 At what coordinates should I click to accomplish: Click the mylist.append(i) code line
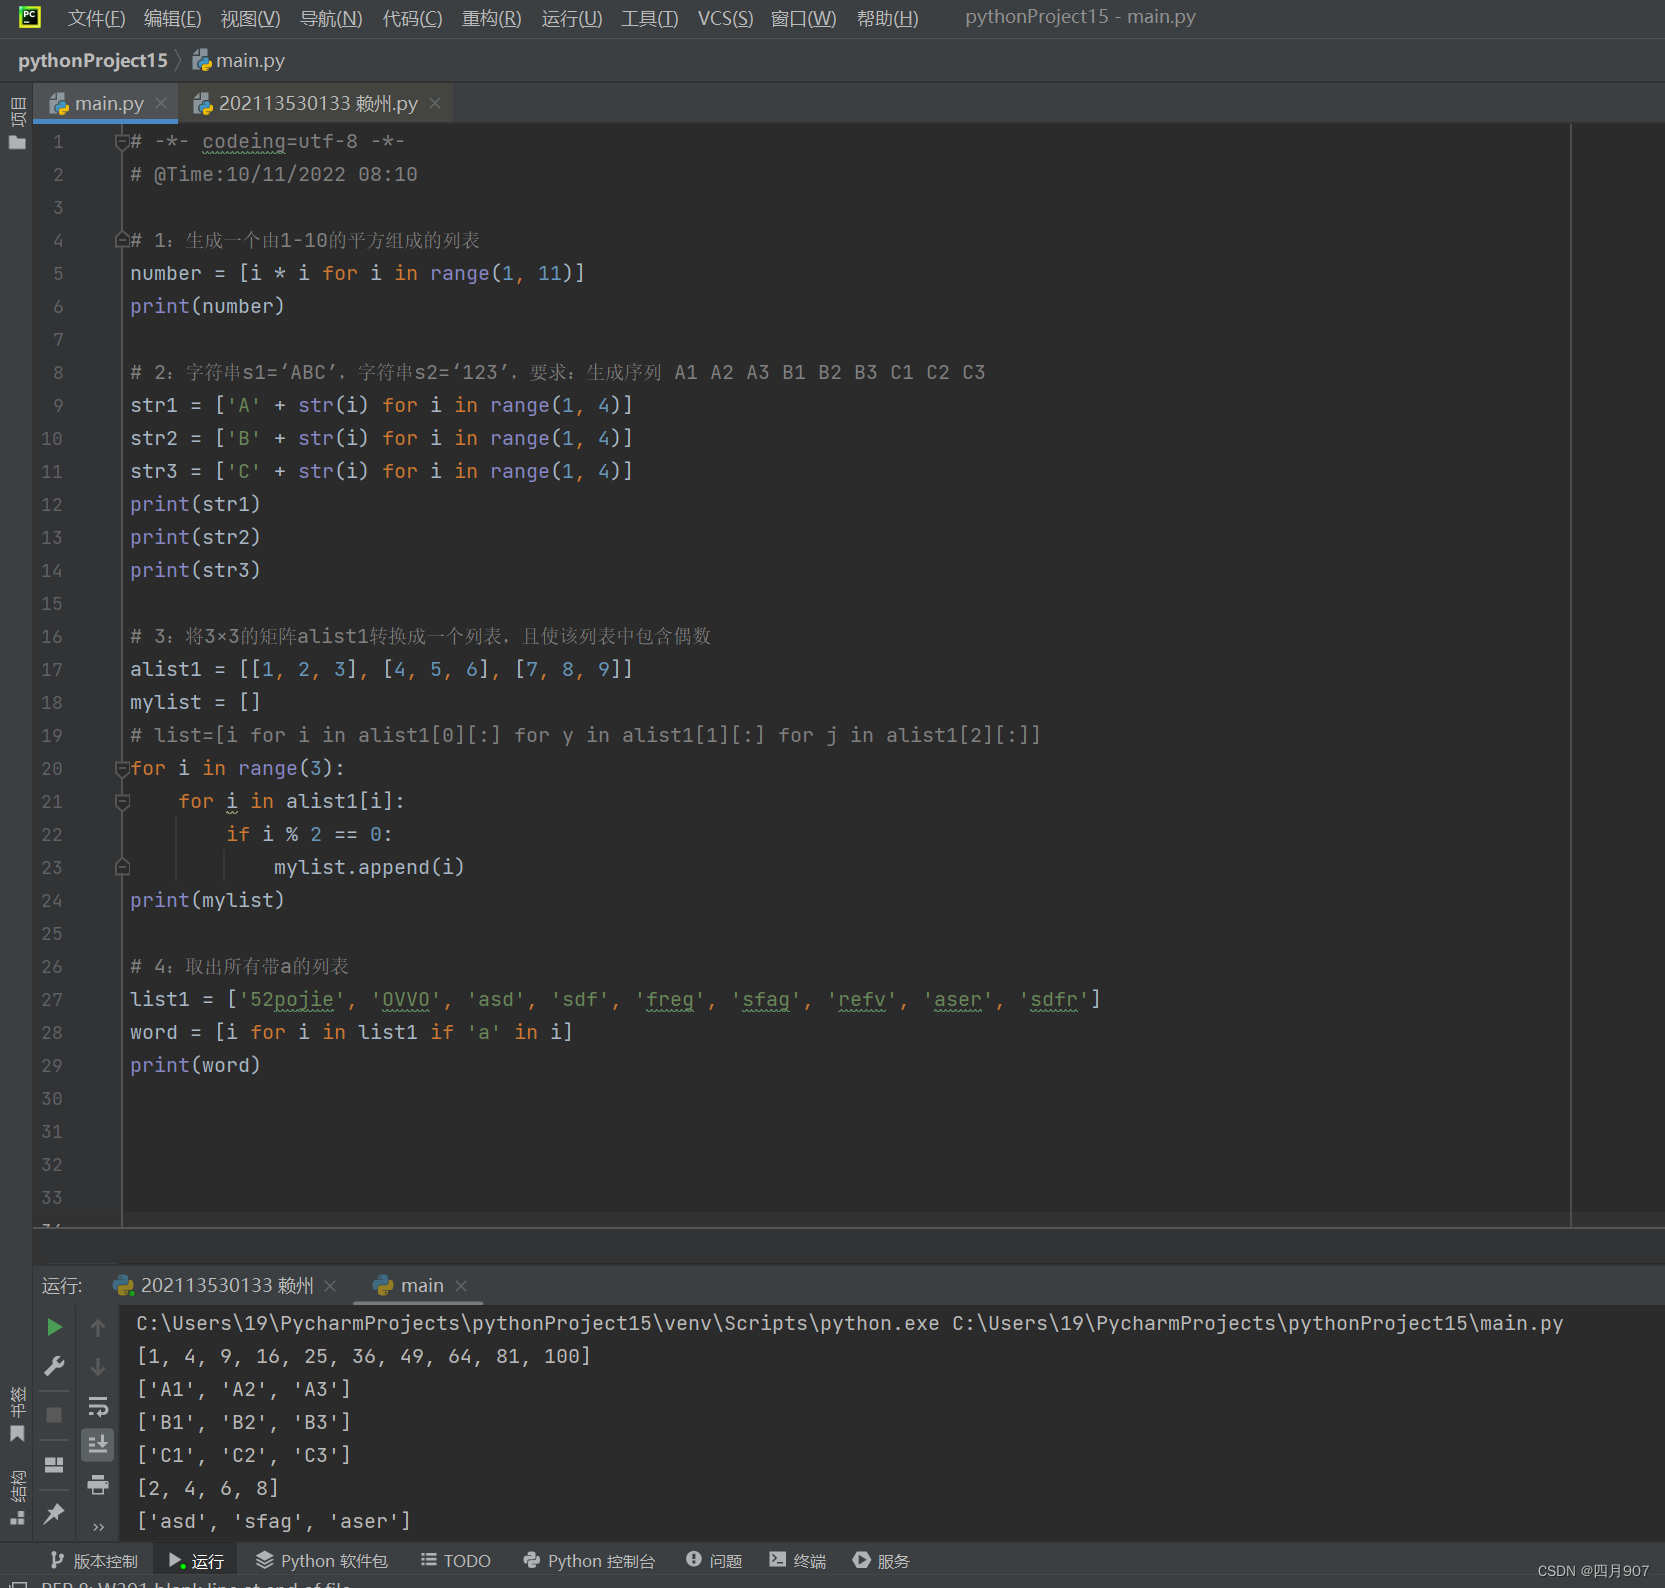(x=369, y=867)
